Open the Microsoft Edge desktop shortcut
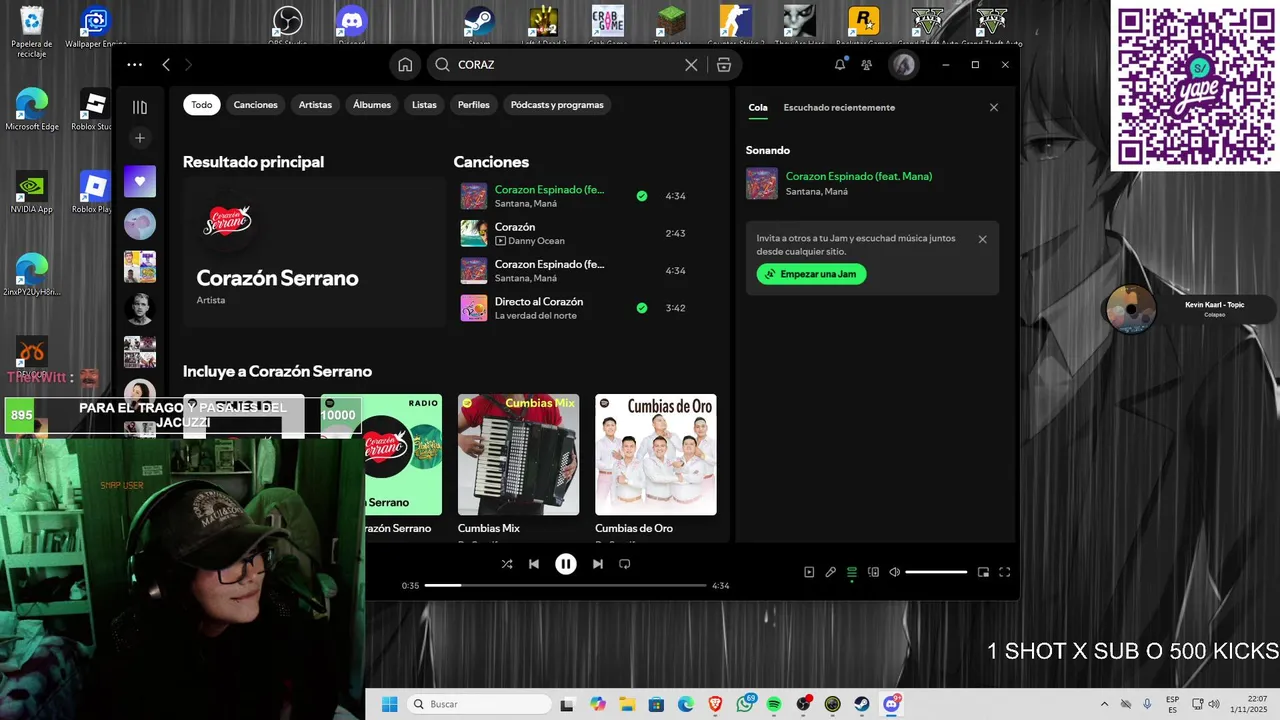Image resolution: width=1280 pixels, height=720 pixels. [x=32, y=110]
